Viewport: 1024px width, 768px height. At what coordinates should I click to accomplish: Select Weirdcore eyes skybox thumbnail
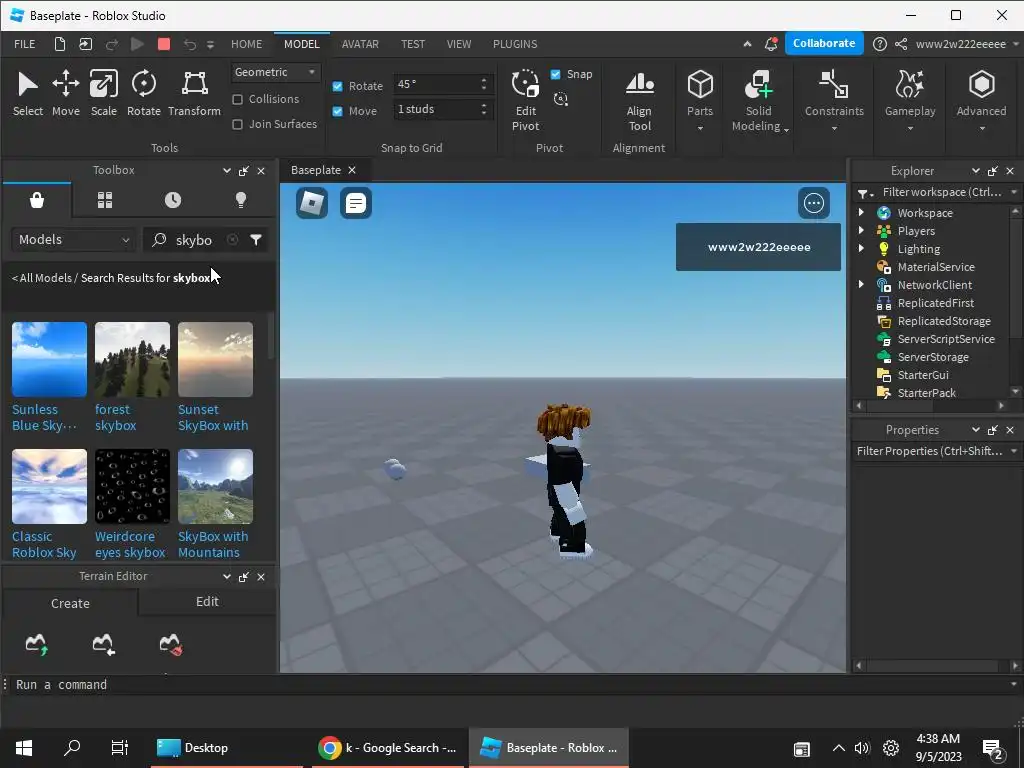pos(132,486)
